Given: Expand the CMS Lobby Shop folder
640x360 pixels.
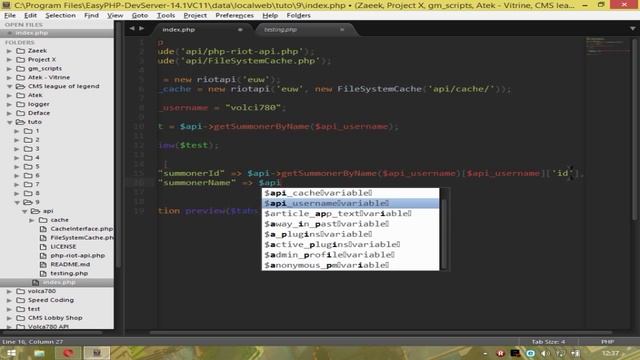Looking at the screenshot, I should coord(9,318).
